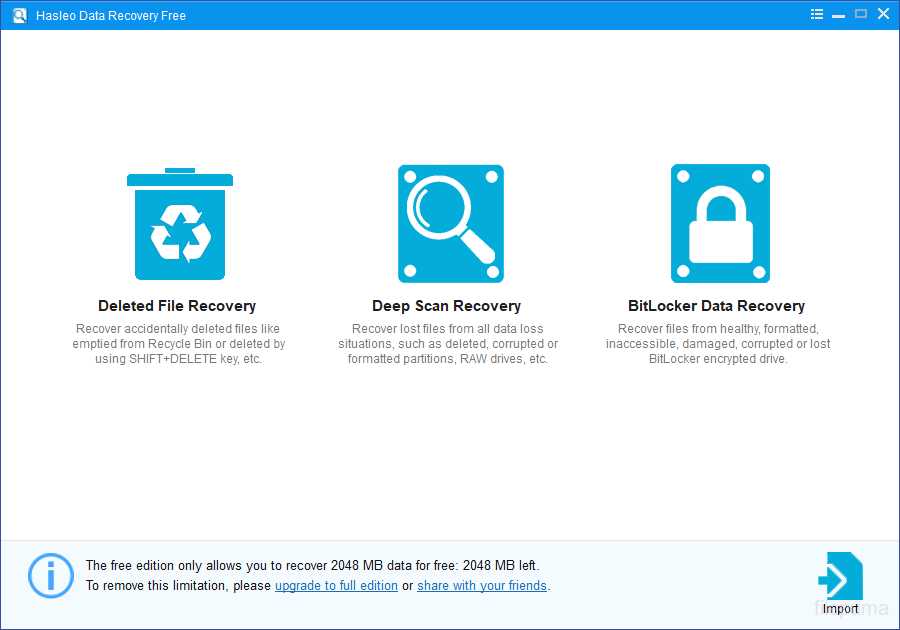
Task: Close the Hasleo Data Recovery window
Action: click(x=883, y=14)
